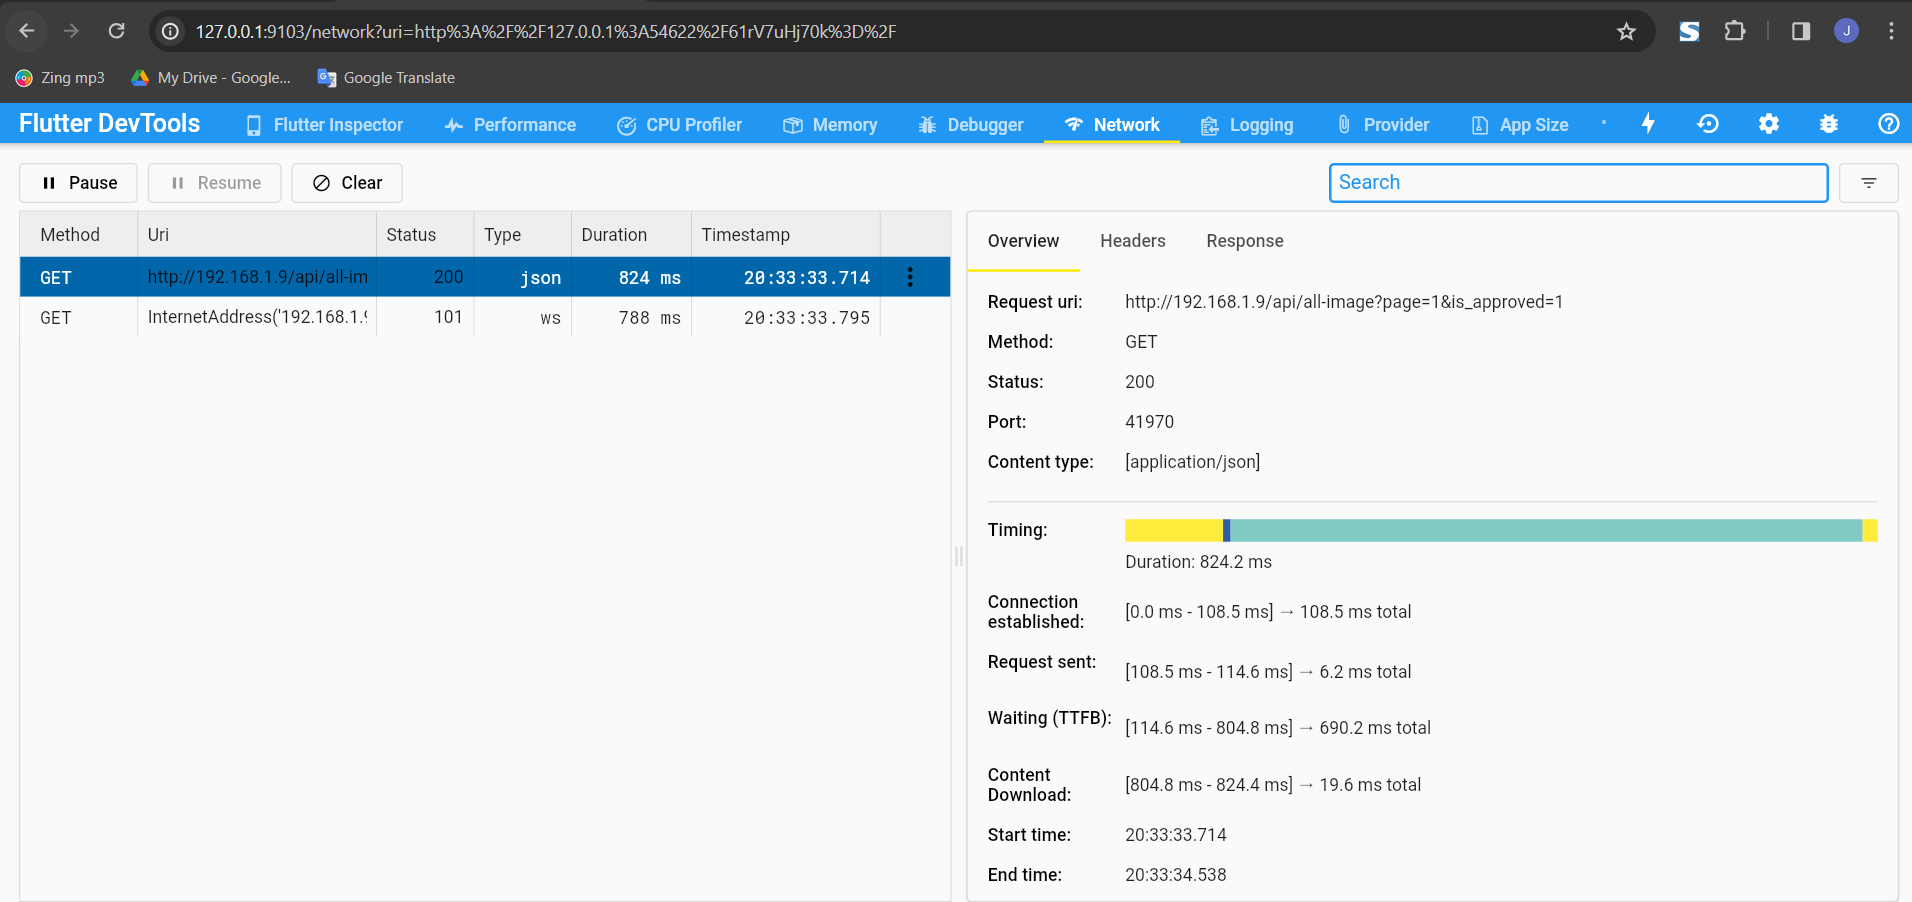The width and height of the screenshot is (1912, 902).
Task: Bookmark this page with the star icon
Action: [x=1626, y=32]
